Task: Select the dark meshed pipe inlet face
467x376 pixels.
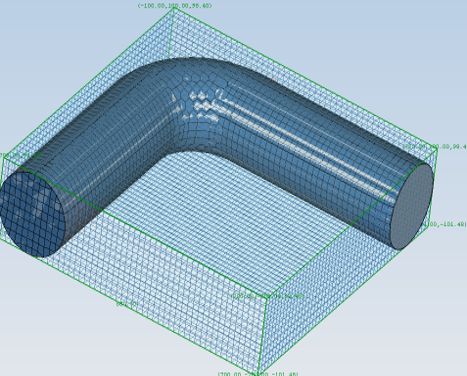Action: point(32,213)
